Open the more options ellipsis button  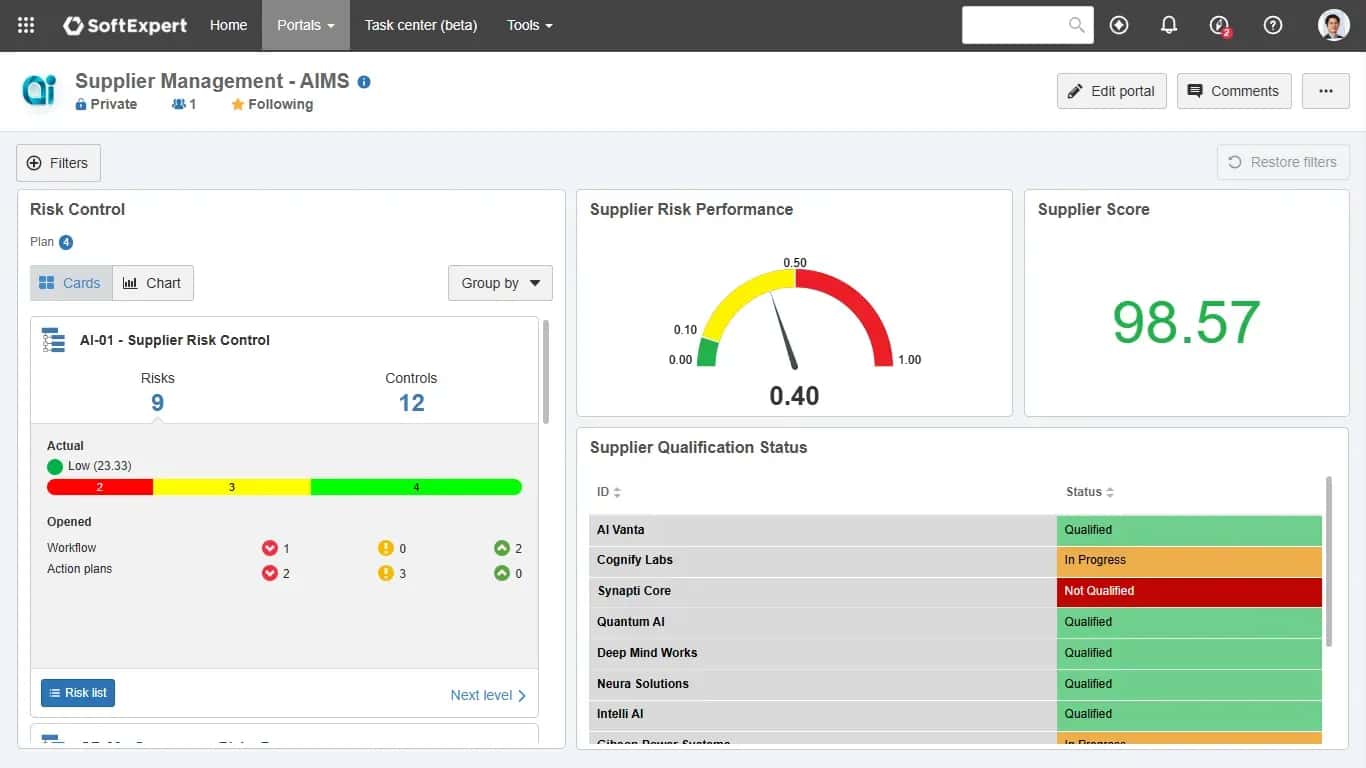point(1326,91)
